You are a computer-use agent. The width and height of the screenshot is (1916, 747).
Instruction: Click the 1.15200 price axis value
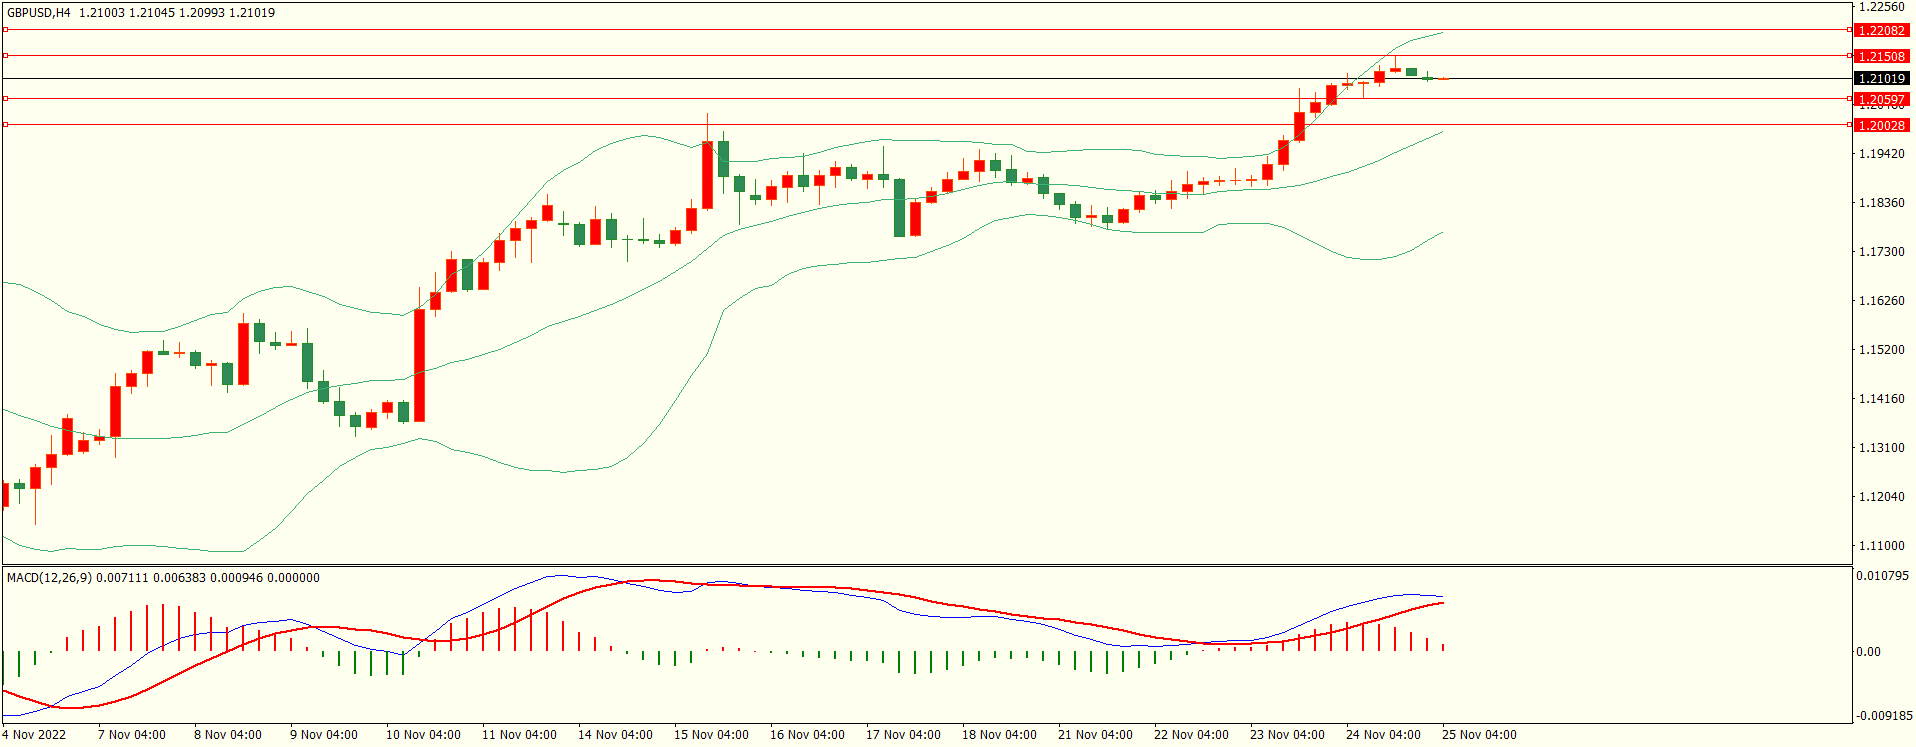(x=1881, y=350)
